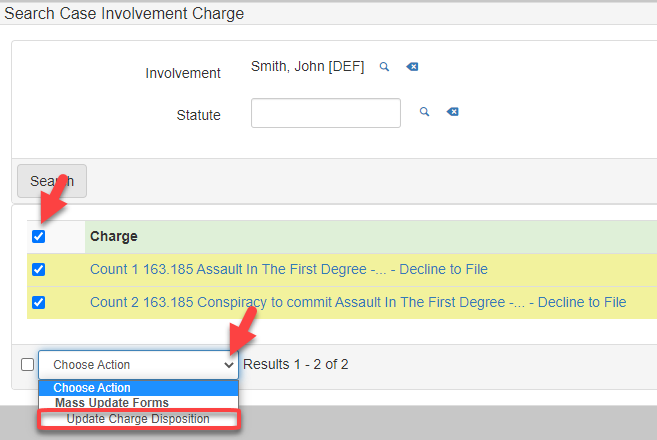Image resolution: width=657 pixels, height=440 pixels.
Task: Select Update Charge Disposition option
Action: [138, 419]
